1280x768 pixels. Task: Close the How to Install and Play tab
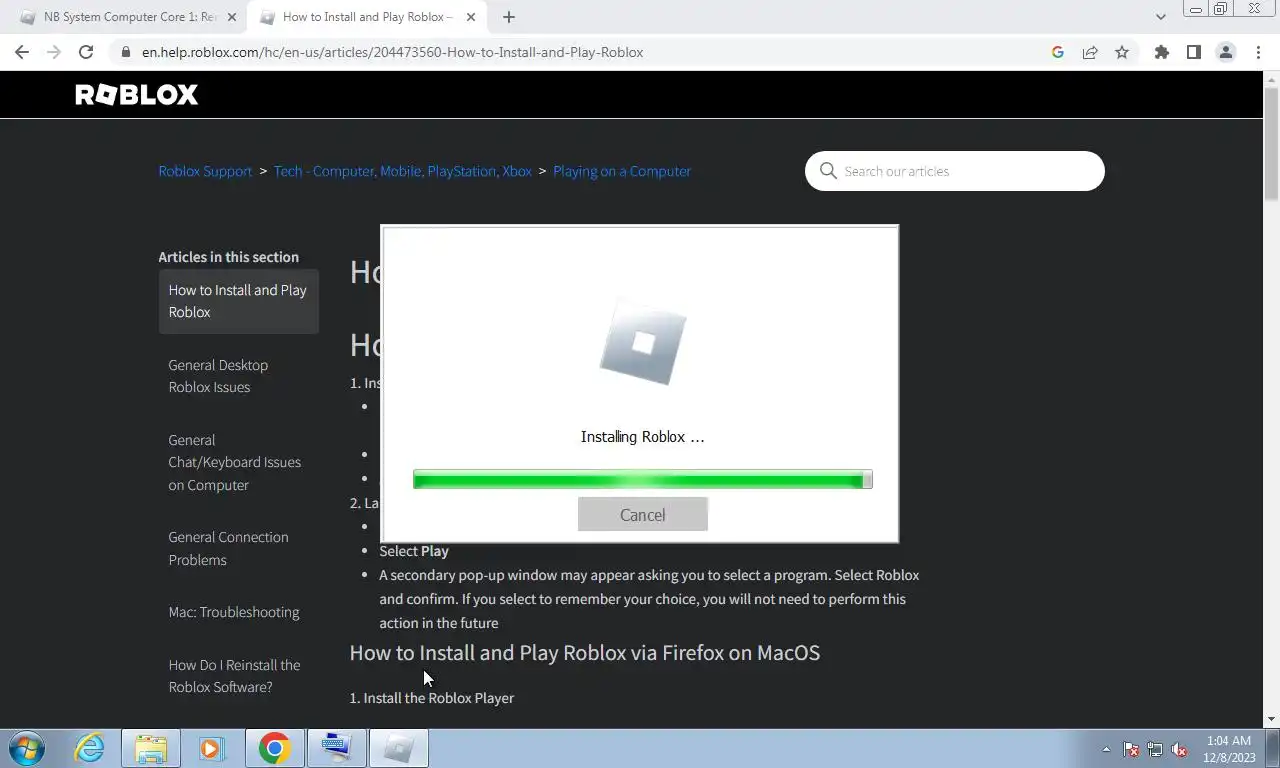tap(472, 17)
